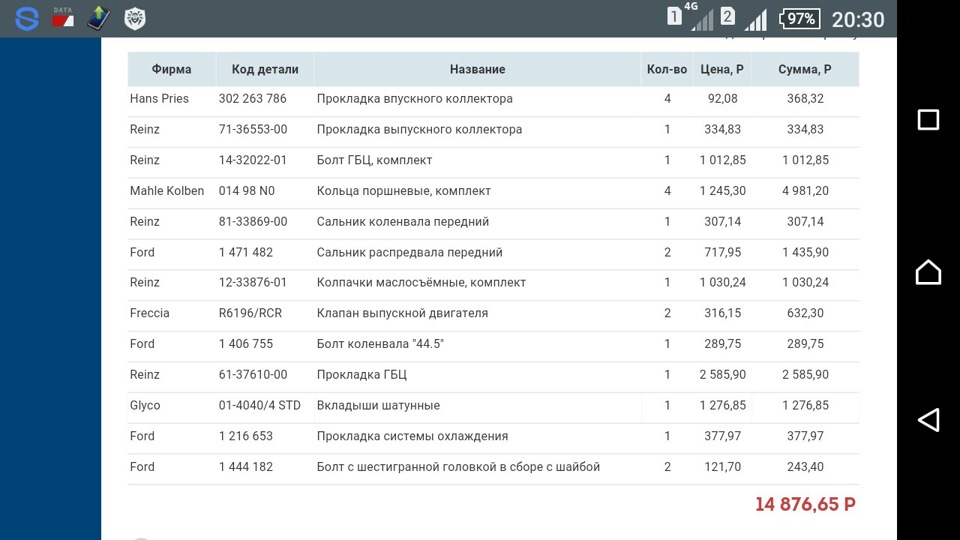960x540 pixels.
Task: Select Вкладыши шатунные name
Action: [x=378, y=405]
